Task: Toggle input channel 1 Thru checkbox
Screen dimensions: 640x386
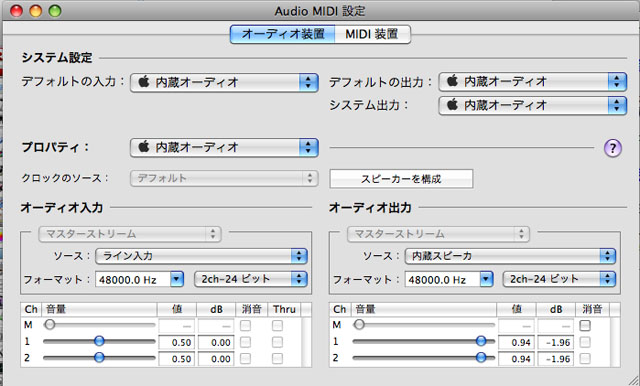Action: pos(278,342)
